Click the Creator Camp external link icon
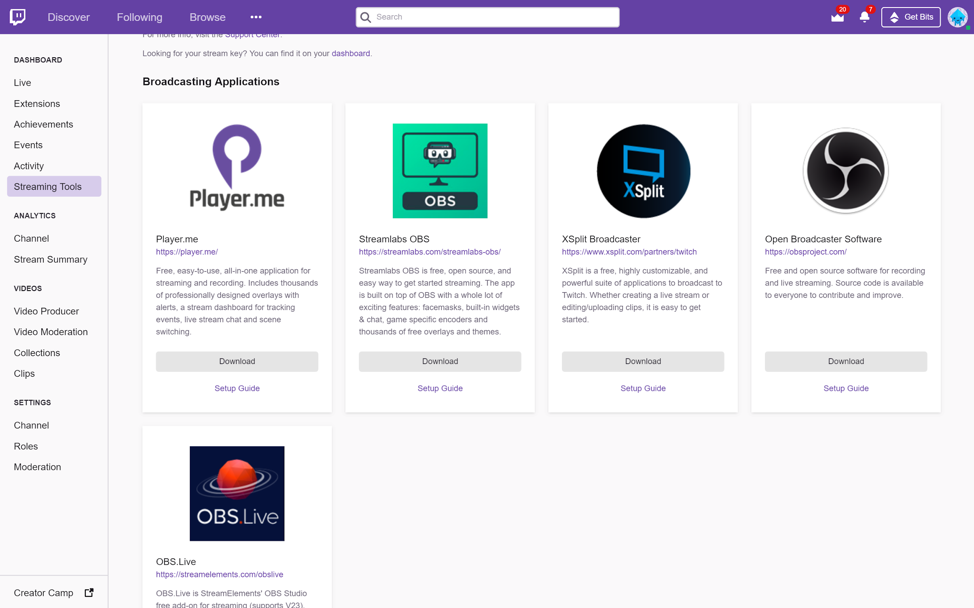Screen dimensions: 974x608 click(x=89, y=592)
